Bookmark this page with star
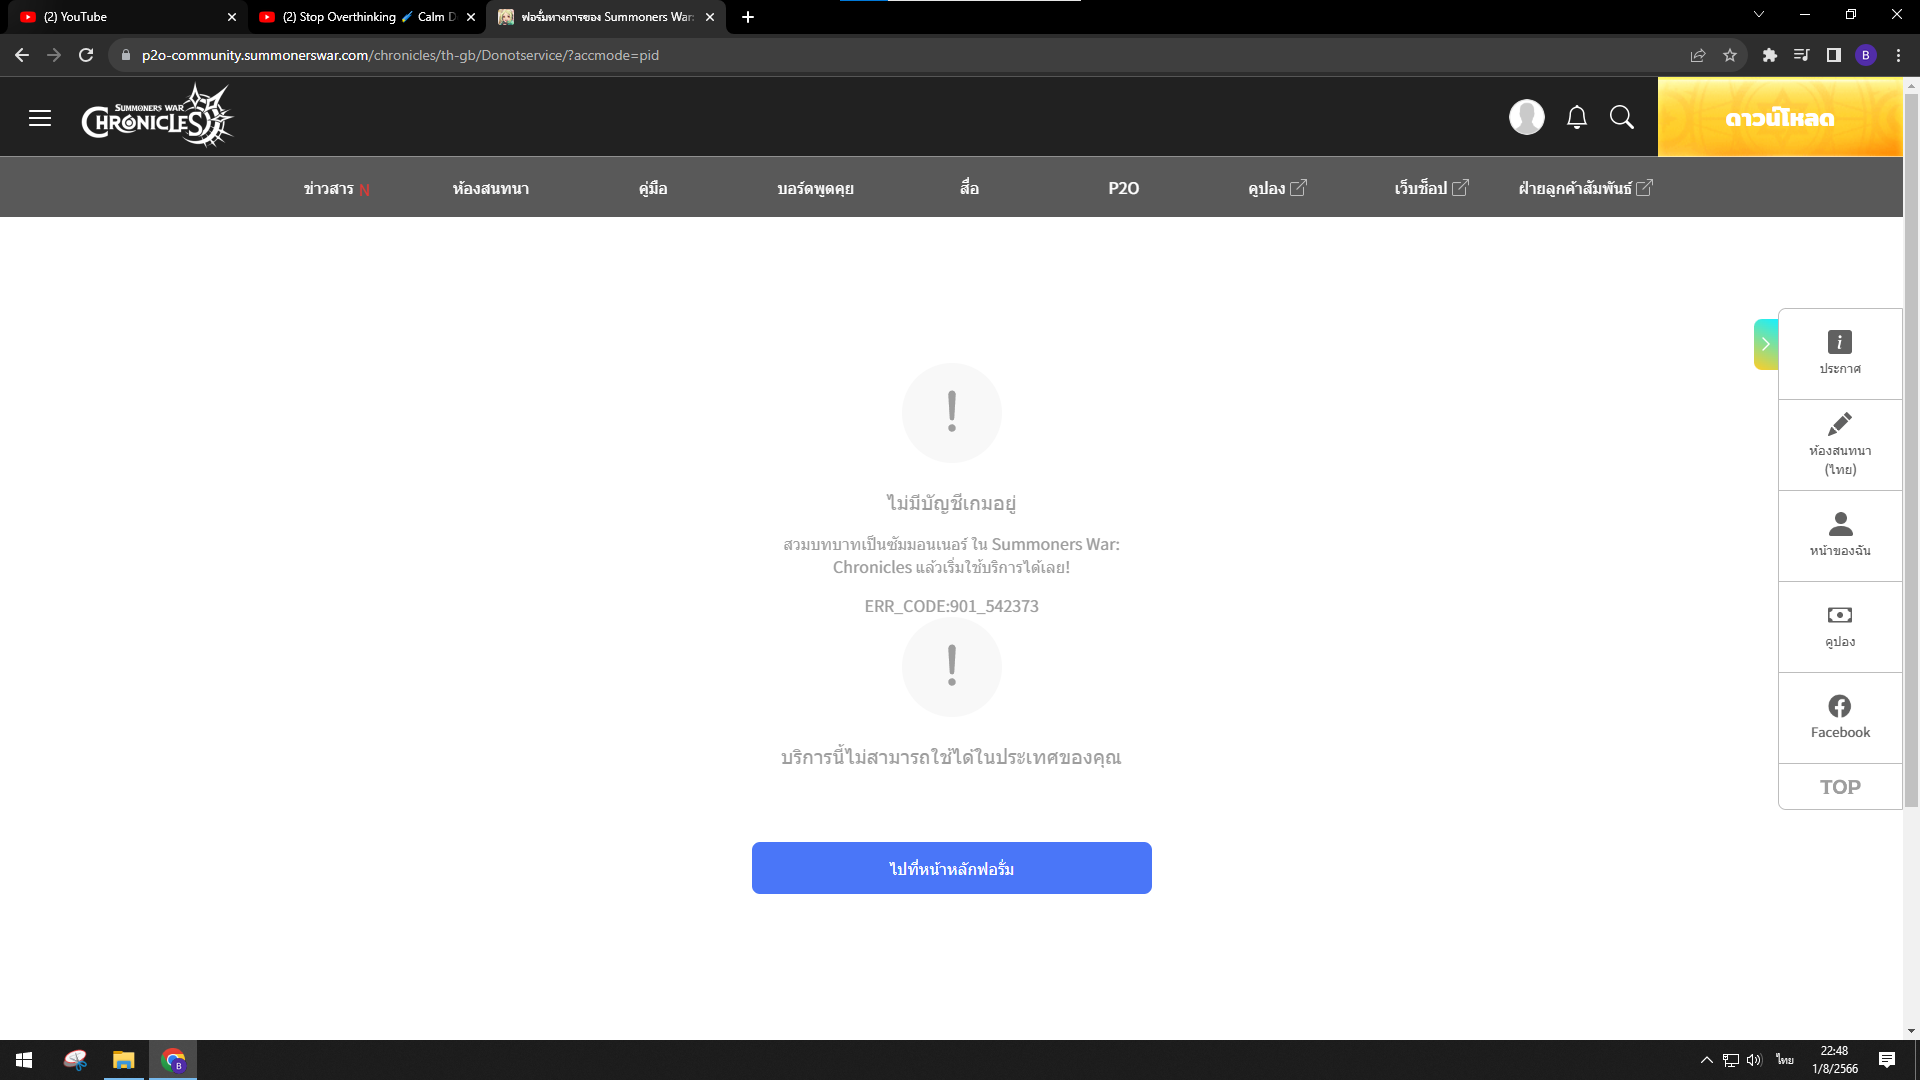 [x=1730, y=55]
